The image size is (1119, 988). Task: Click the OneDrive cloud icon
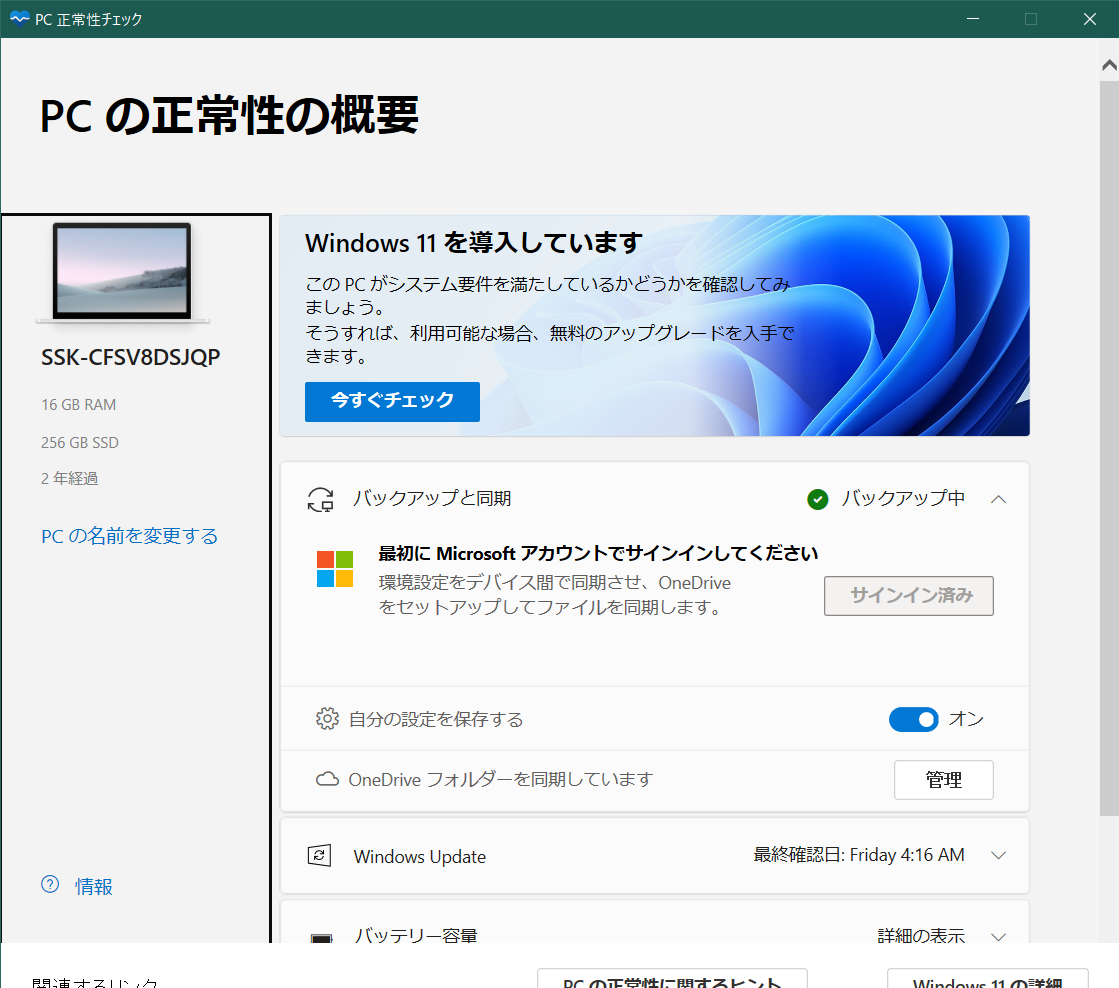(328, 779)
